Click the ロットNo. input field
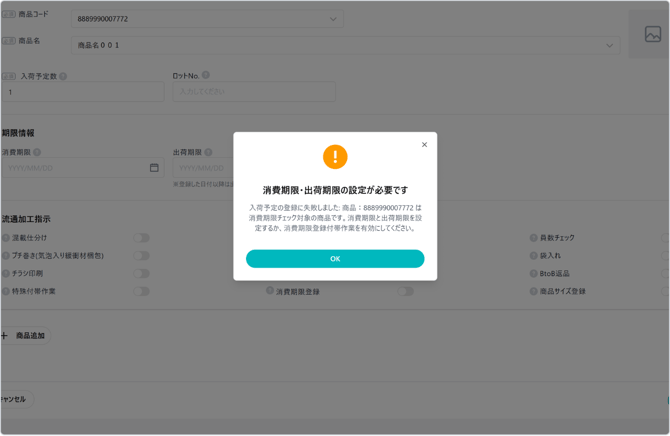 pos(253,92)
